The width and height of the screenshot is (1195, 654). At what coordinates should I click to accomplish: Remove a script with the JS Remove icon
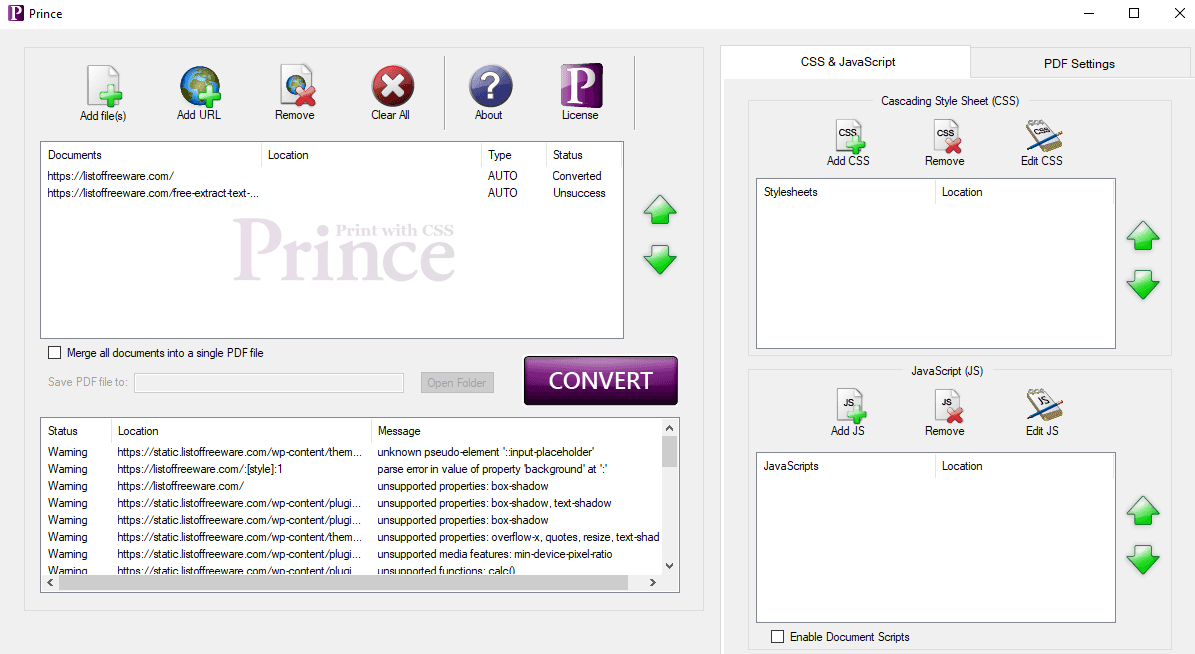(x=947, y=406)
